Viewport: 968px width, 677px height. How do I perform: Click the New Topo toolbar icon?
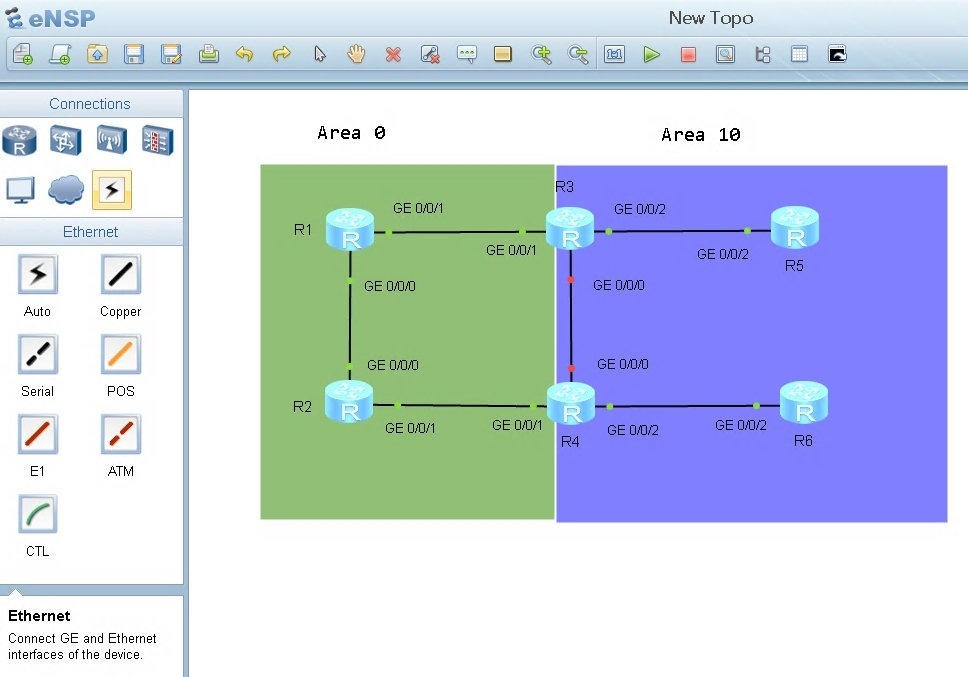[23, 54]
